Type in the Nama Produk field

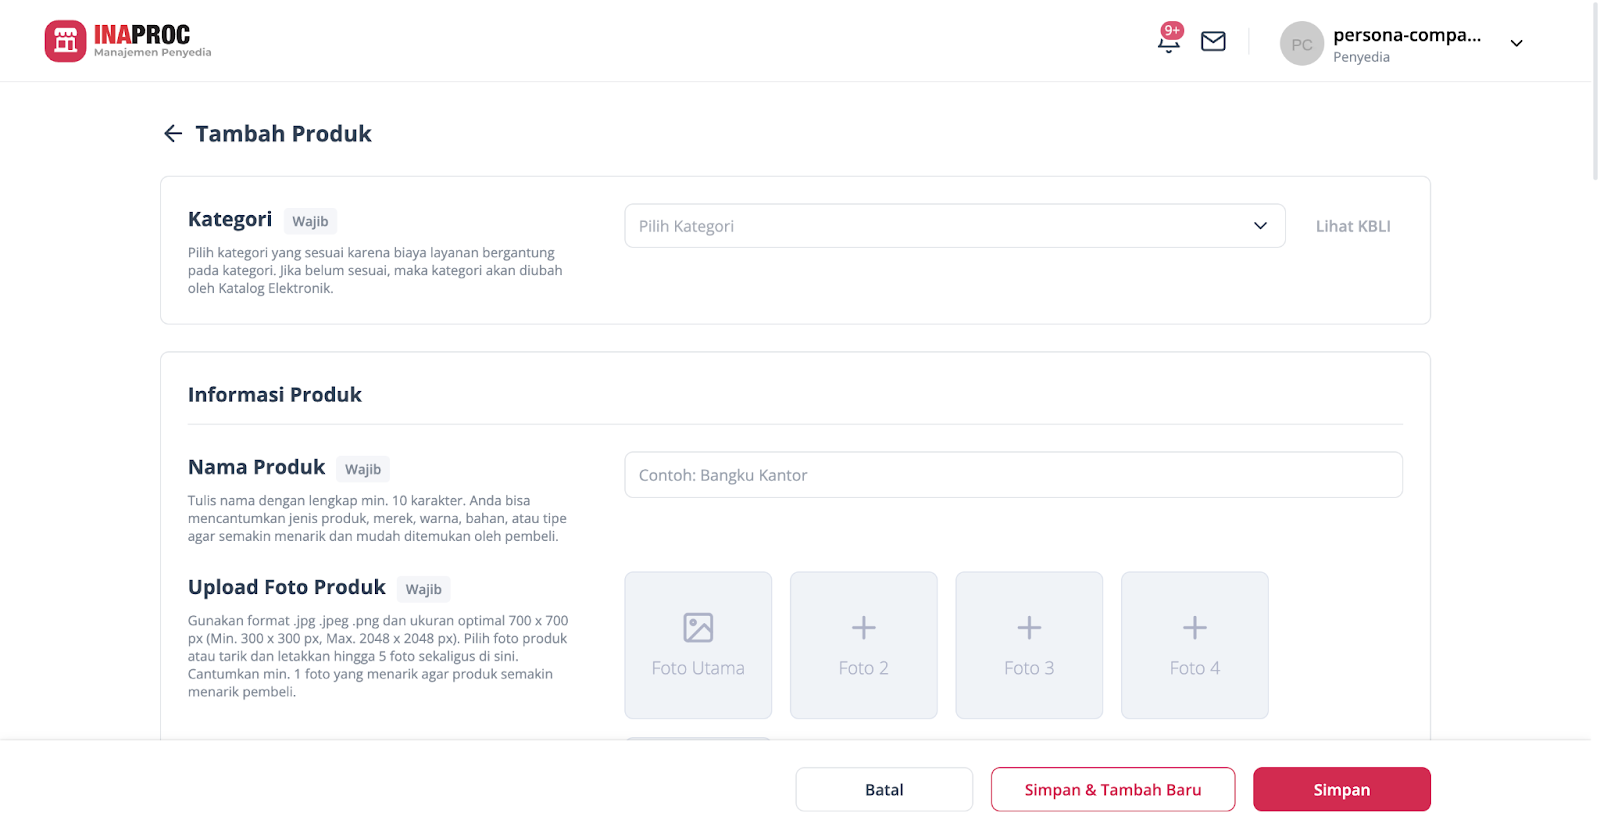[x=1012, y=475]
